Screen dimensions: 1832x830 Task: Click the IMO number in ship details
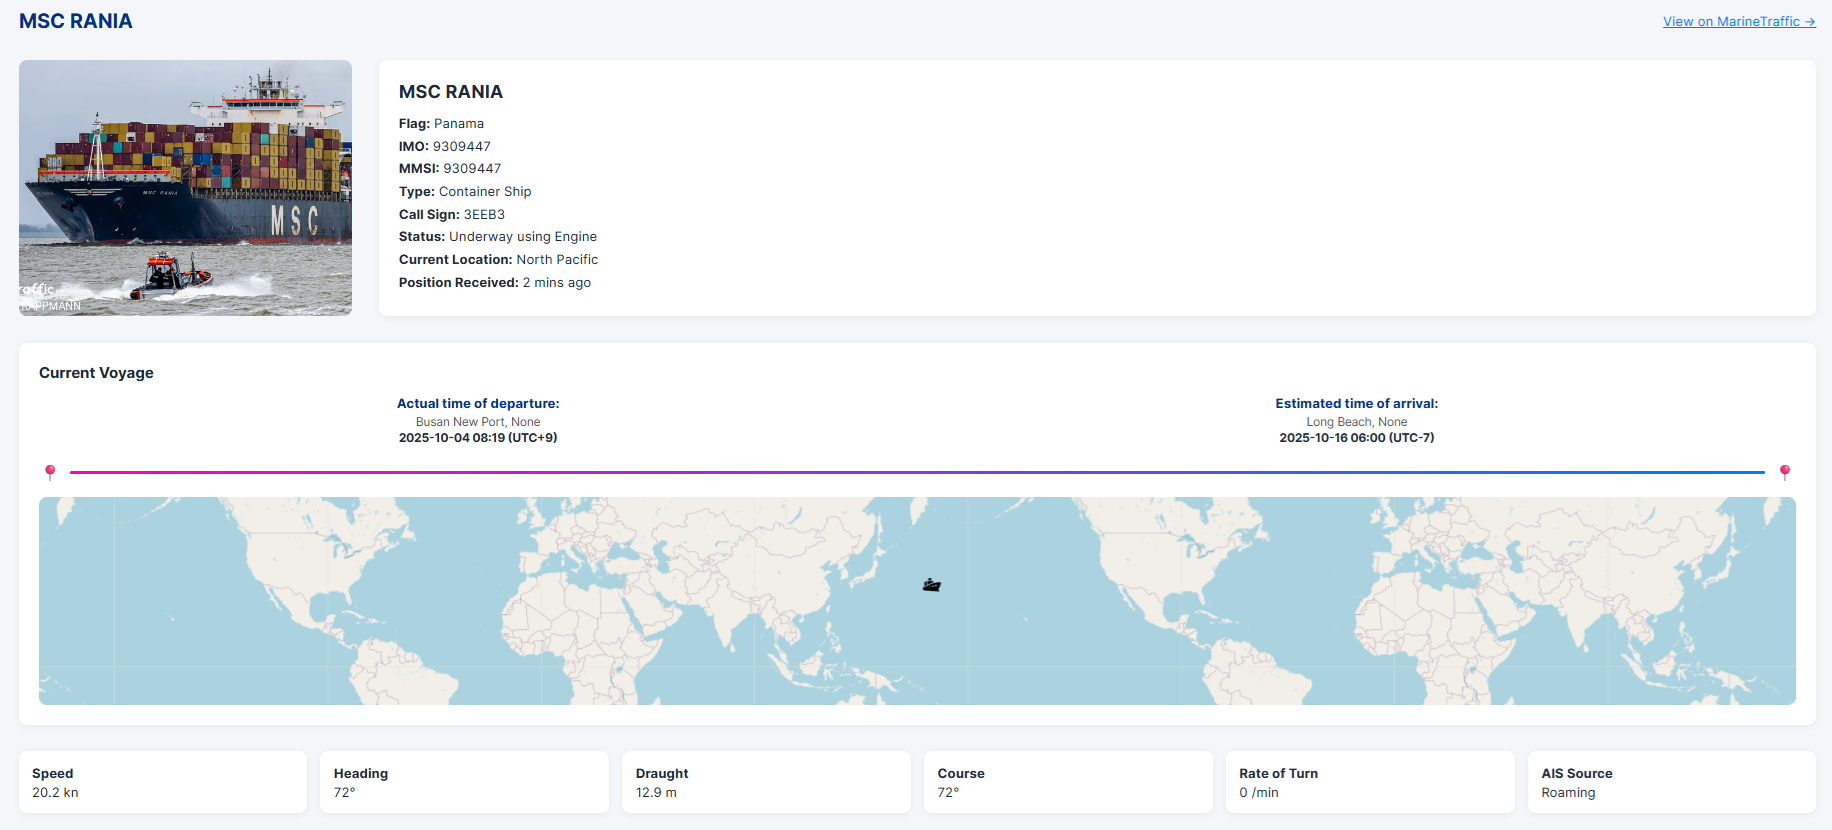[x=461, y=146]
